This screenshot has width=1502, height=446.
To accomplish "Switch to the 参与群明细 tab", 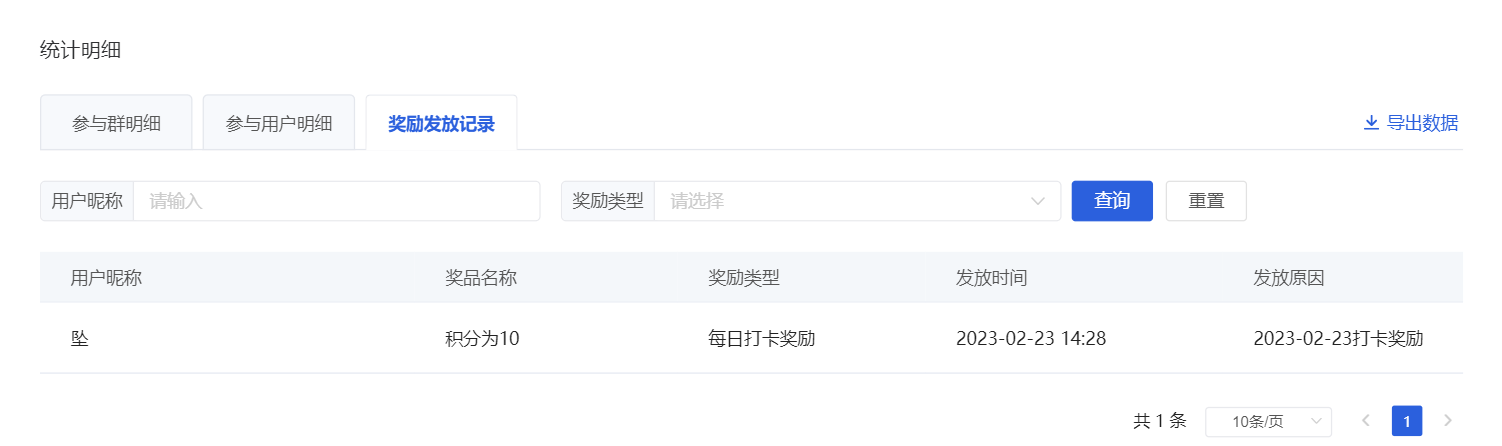I will [116, 123].
